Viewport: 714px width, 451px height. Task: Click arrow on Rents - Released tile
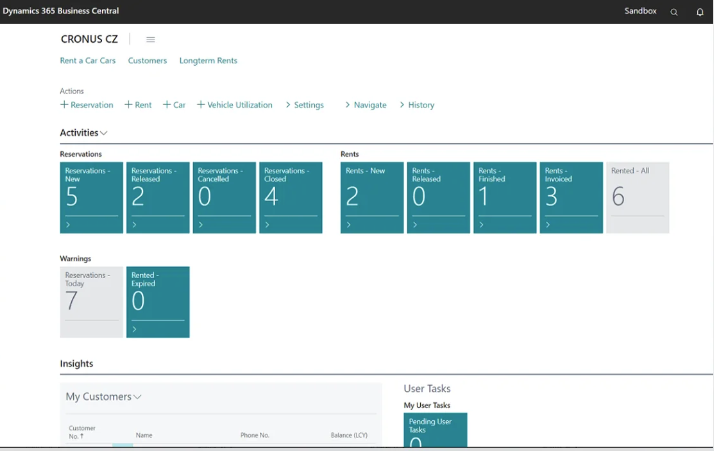coord(415,225)
